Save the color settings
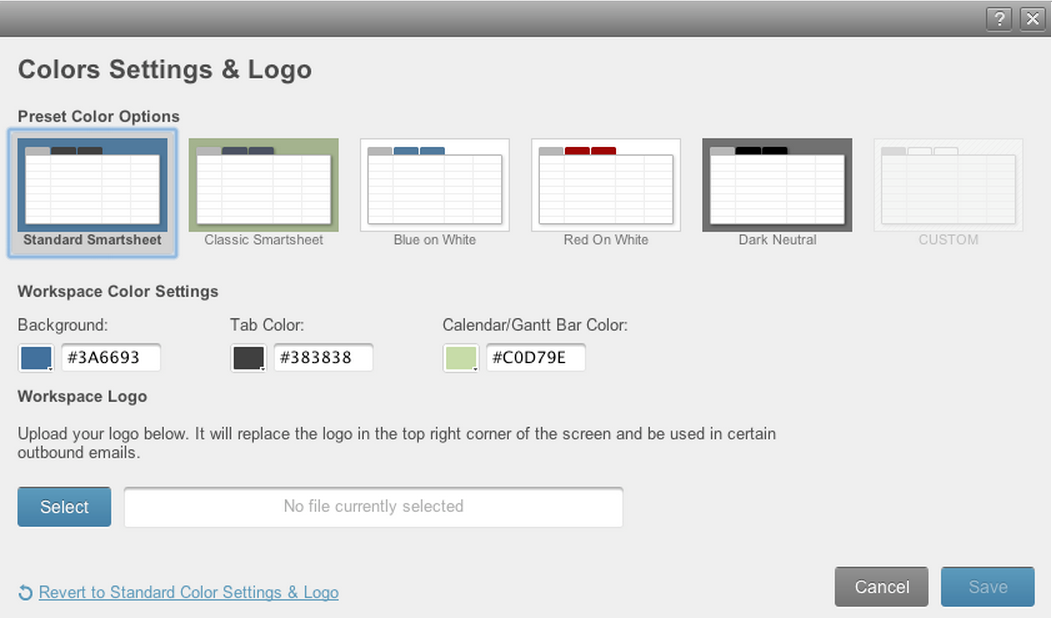The height and width of the screenshot is (618, 1052). [x=988, y=587]
